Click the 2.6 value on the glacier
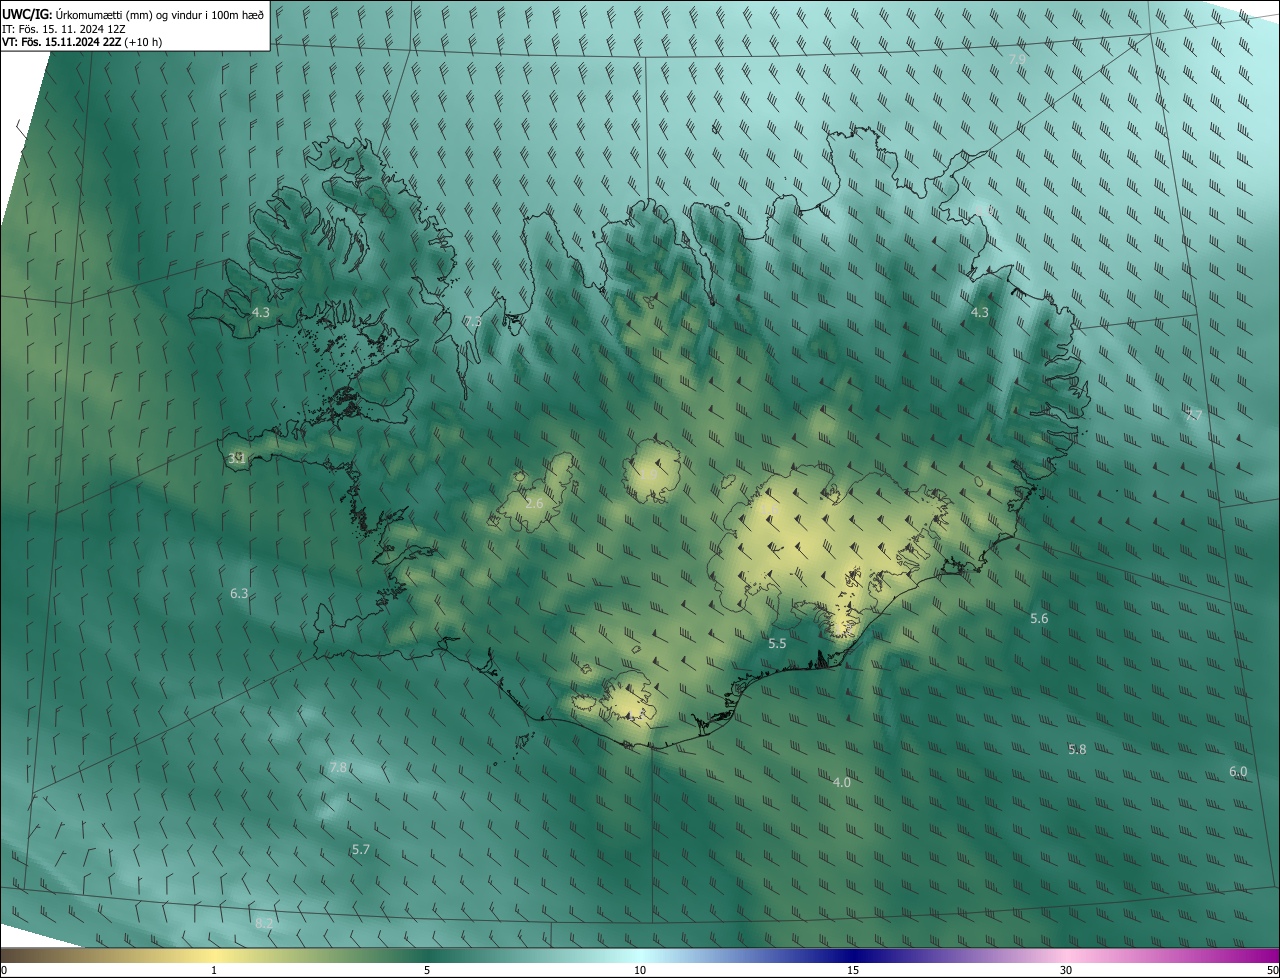This screenshot has height=978, width=1280. (x=534, y=503)
